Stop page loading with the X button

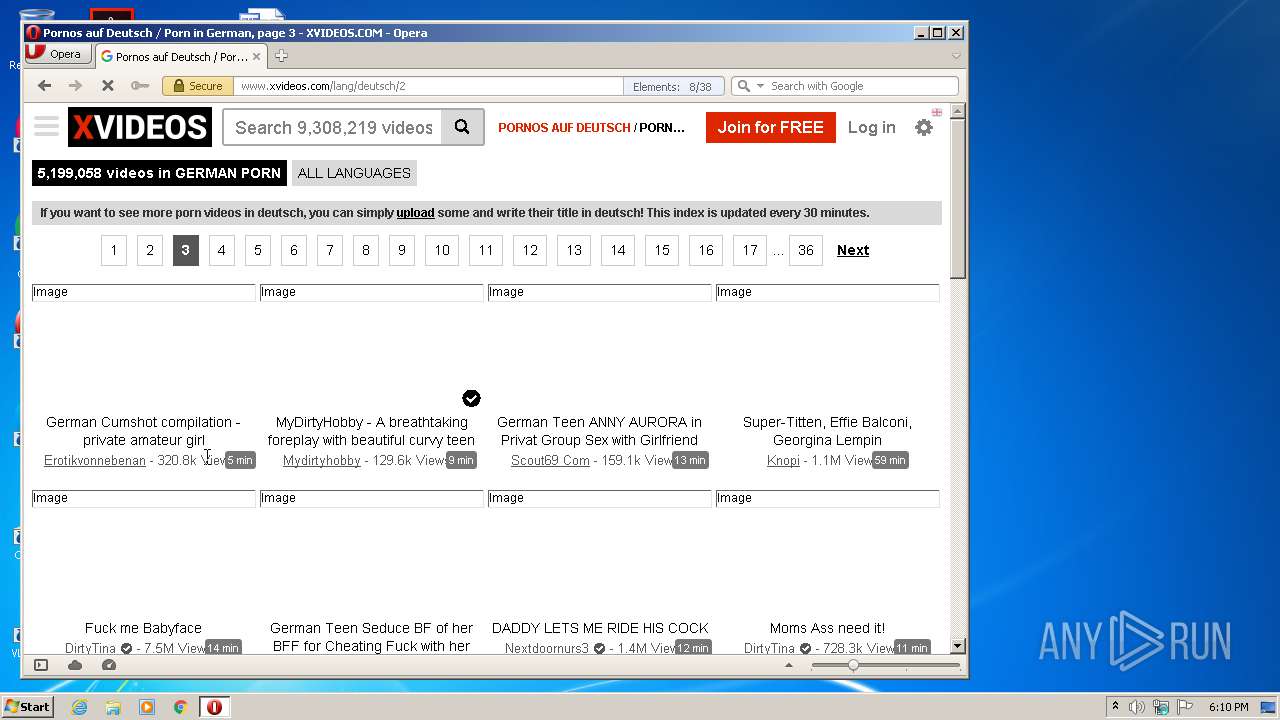[108, 86]
